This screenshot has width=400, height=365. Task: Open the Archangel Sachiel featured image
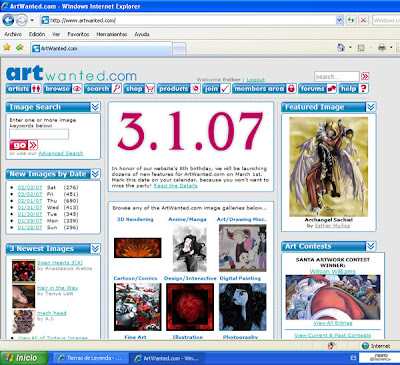point(329,167)
